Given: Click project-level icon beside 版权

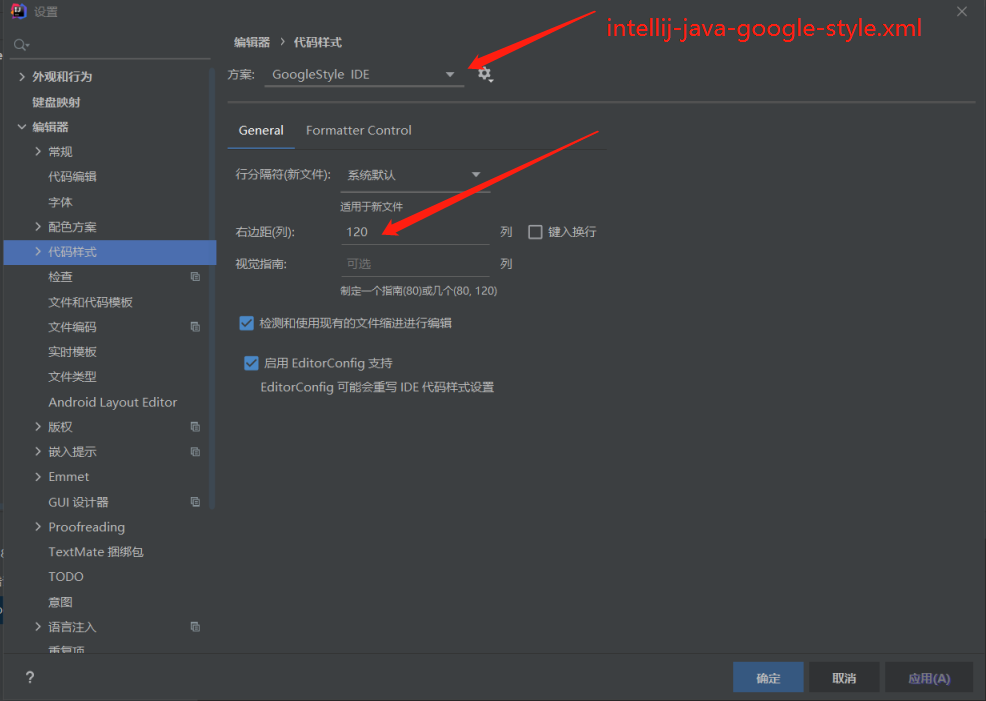Looking at the screenshot, I should click(x=195, y=427).
